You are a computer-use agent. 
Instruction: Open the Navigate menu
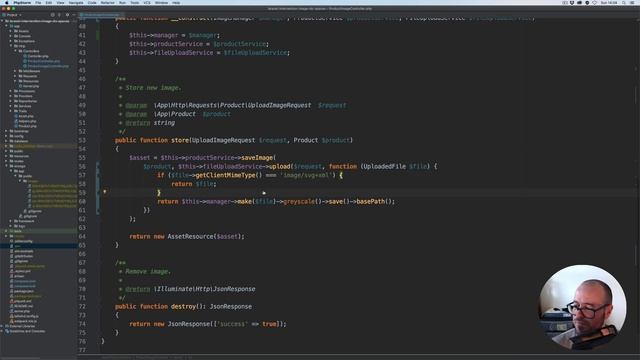pyautogui.click(x=76, y=2)
